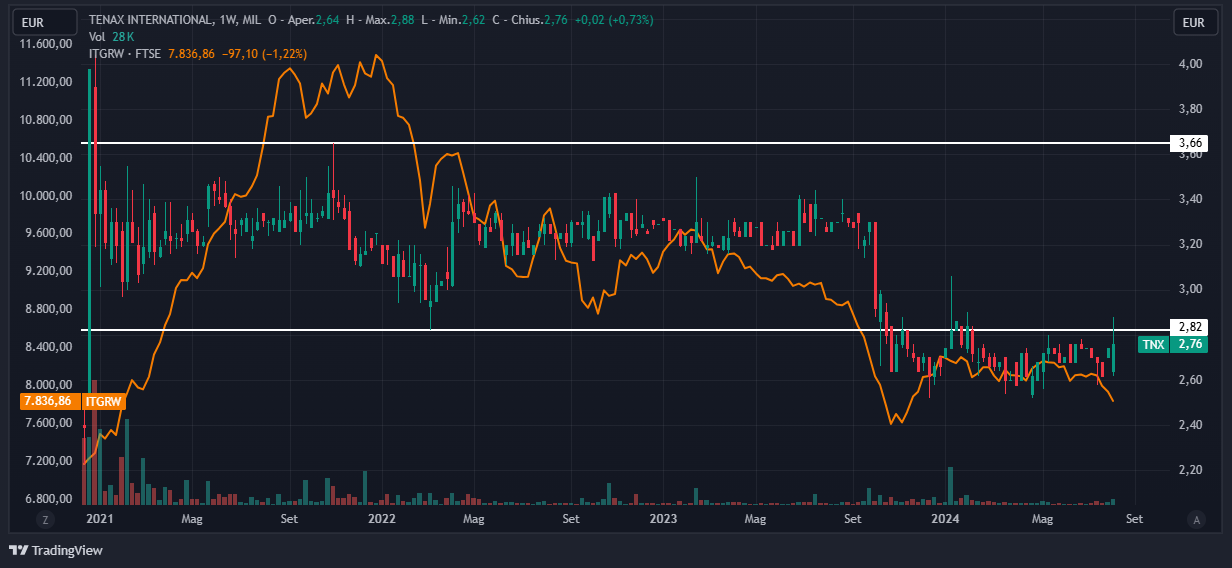The height and width of the screenshot is (568, 1232).
Task: Click the 2022 label on time axis
Action: [381, 519]
